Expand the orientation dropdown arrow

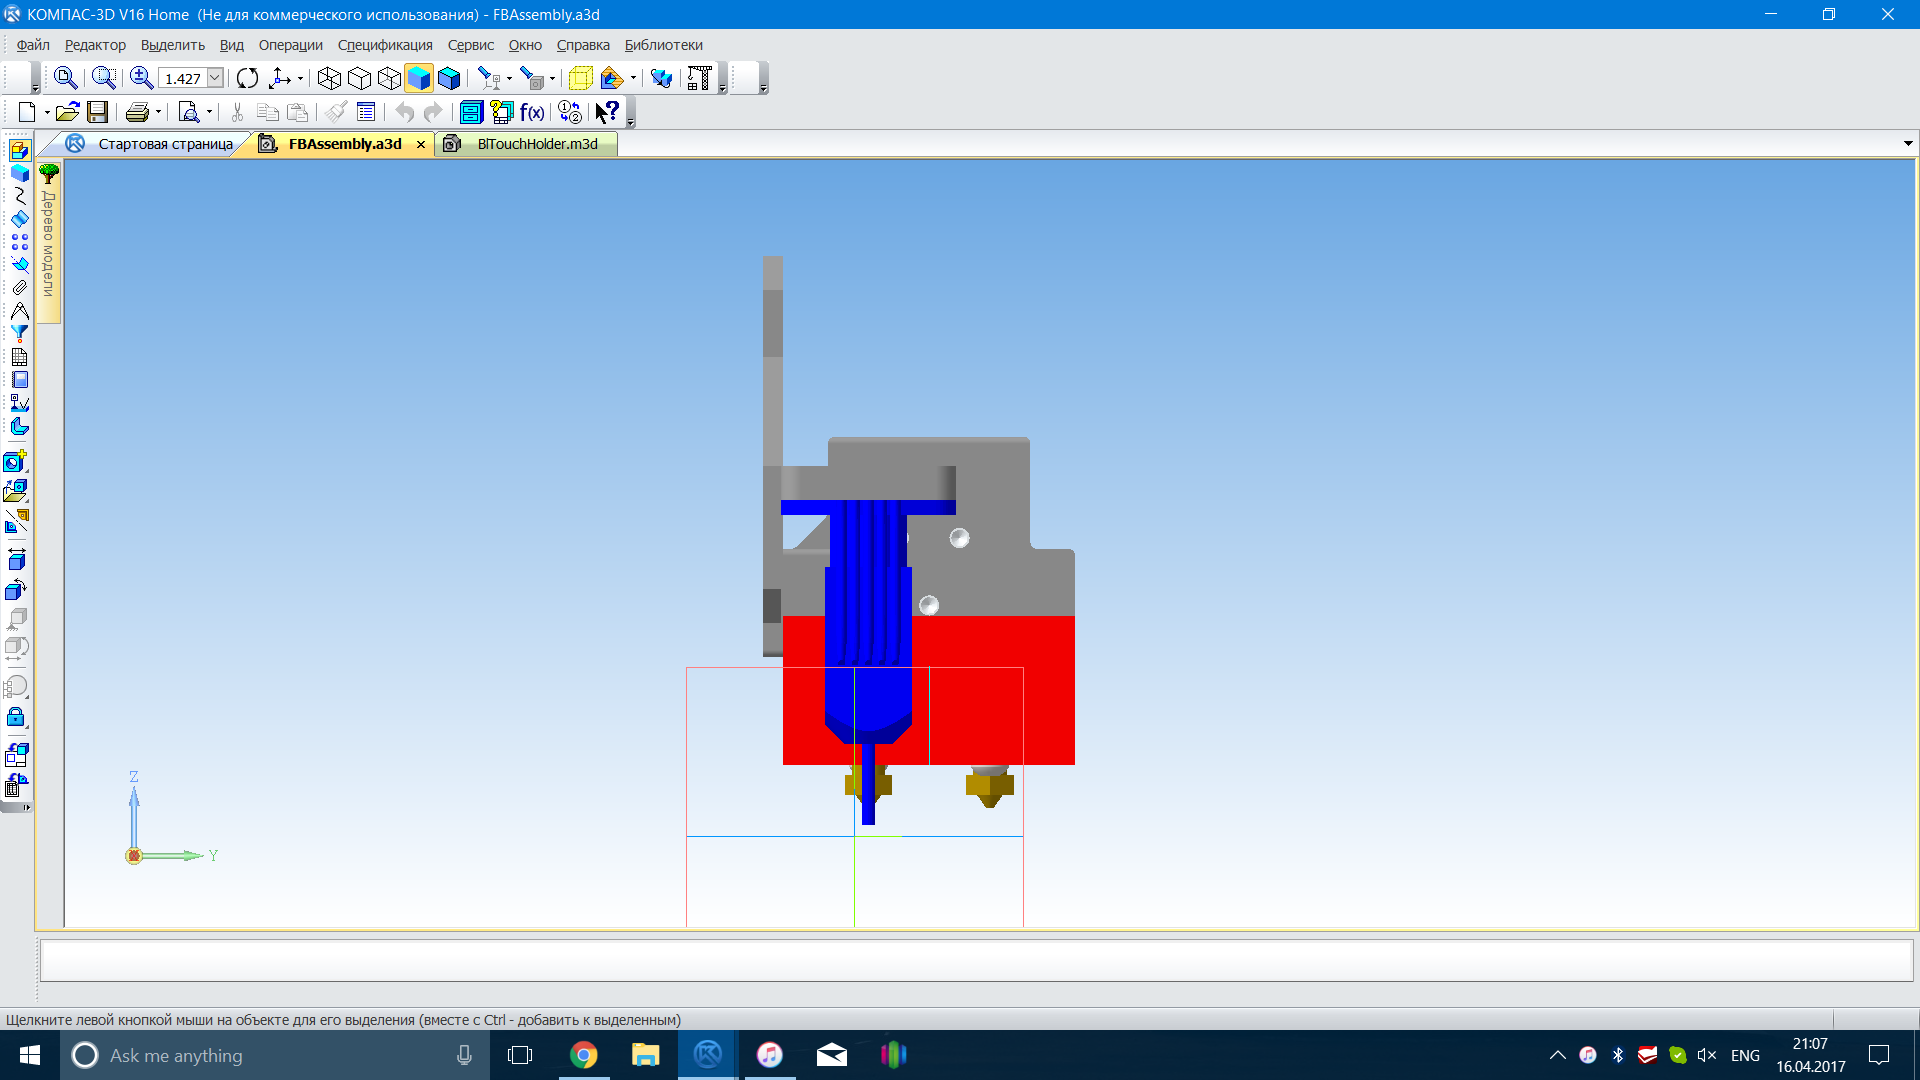click(300, 78)
